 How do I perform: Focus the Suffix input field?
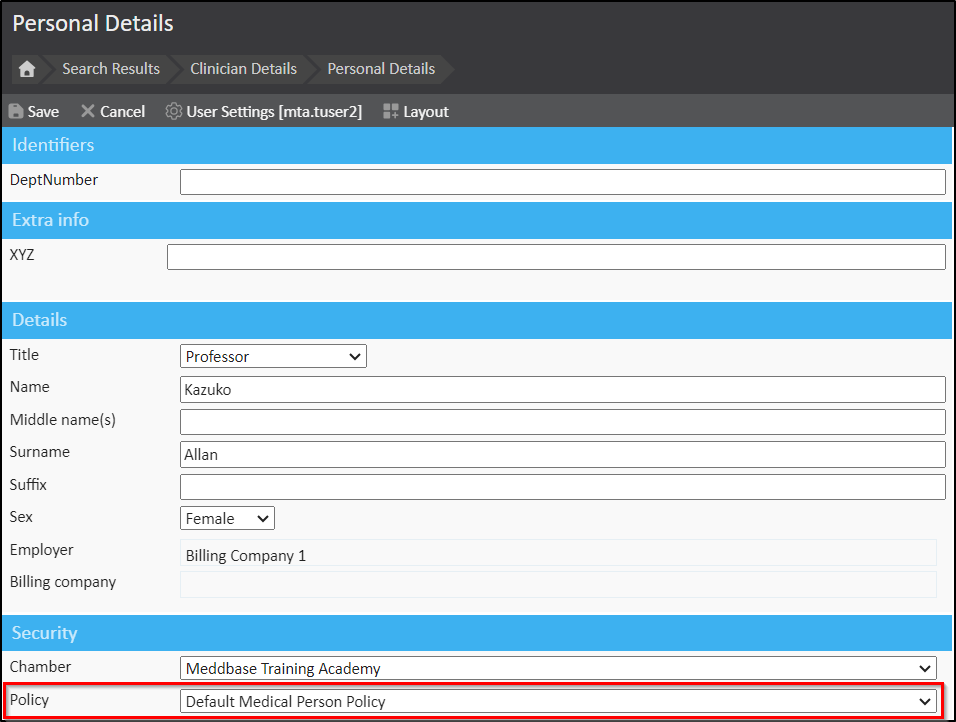point(562,487)
